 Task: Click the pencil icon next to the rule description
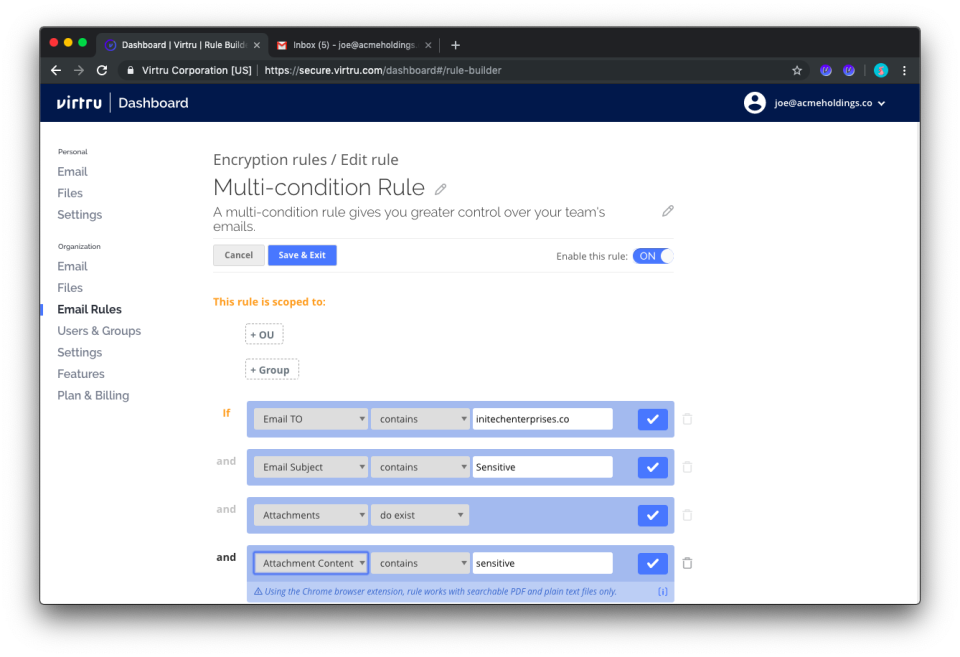pos(667,210)
